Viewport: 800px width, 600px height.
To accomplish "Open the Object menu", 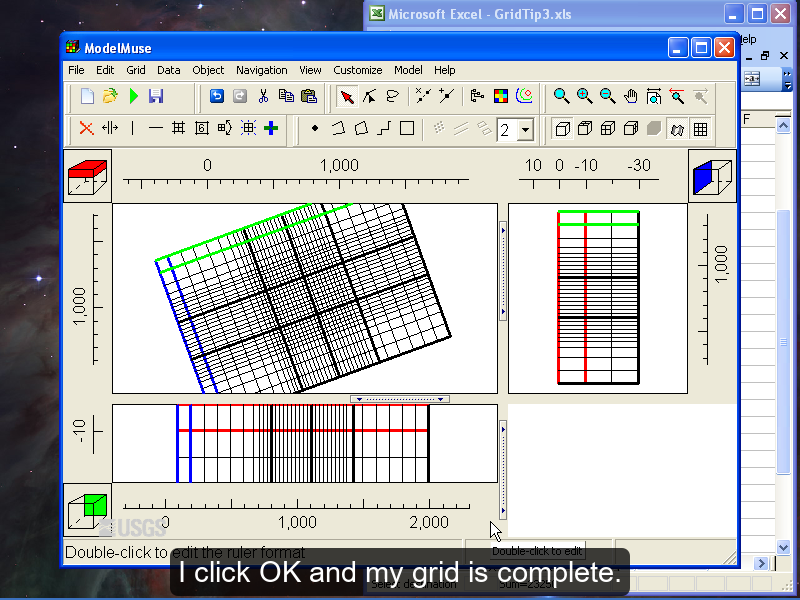I will pos(208,70).
